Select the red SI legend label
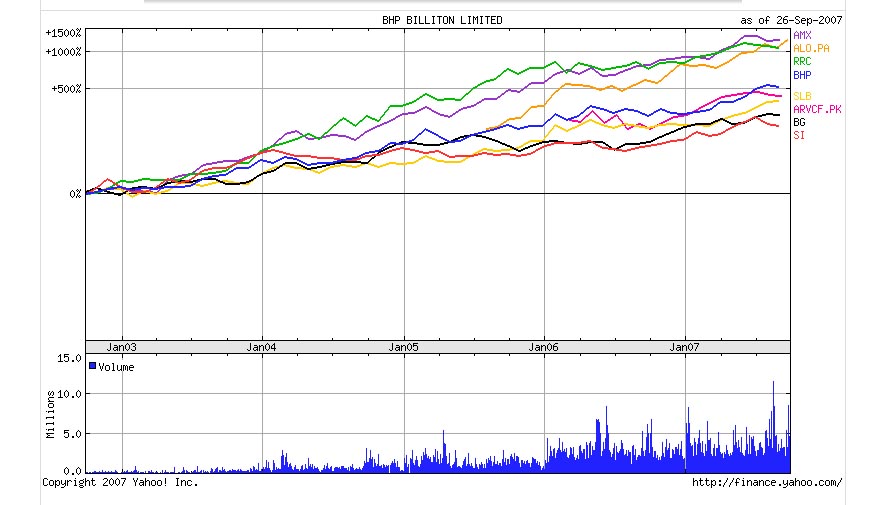The width and height of the screenshot is (881, 505). point(799,136)
